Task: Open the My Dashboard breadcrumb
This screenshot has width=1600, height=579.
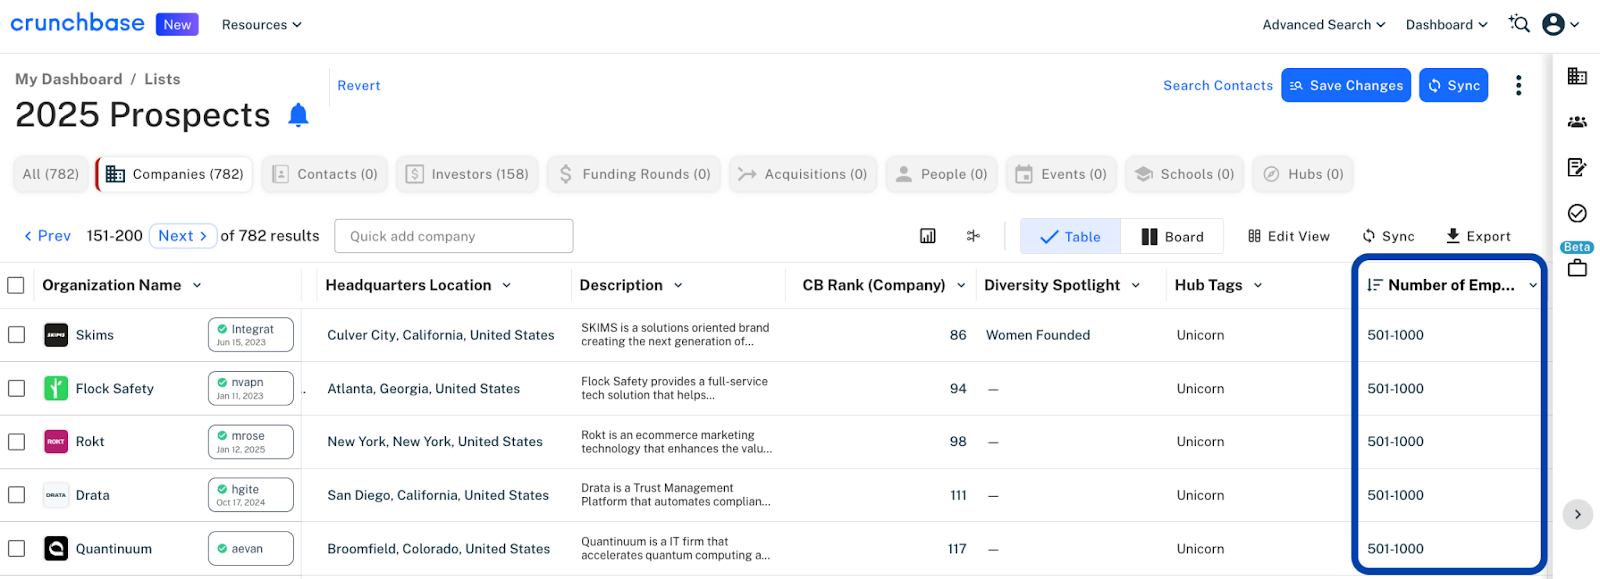Action: click(68, 79)
